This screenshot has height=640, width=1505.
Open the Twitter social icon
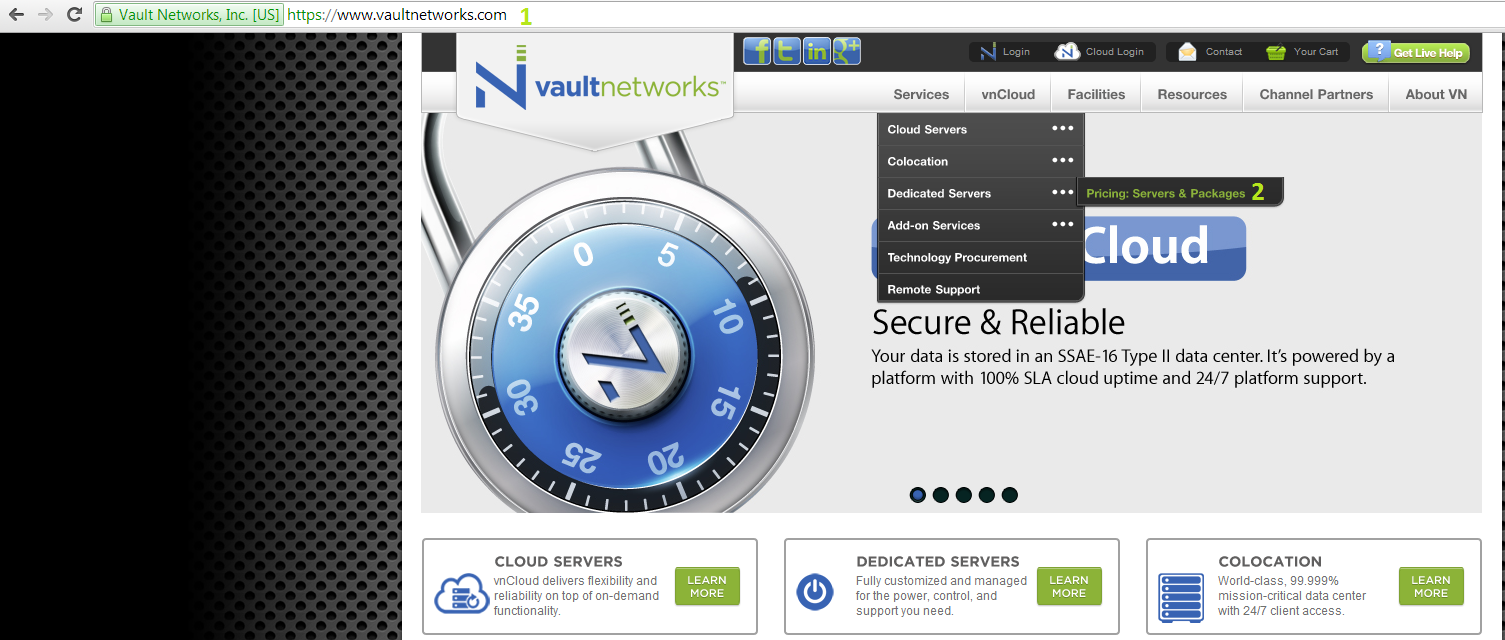click(787, 52)
